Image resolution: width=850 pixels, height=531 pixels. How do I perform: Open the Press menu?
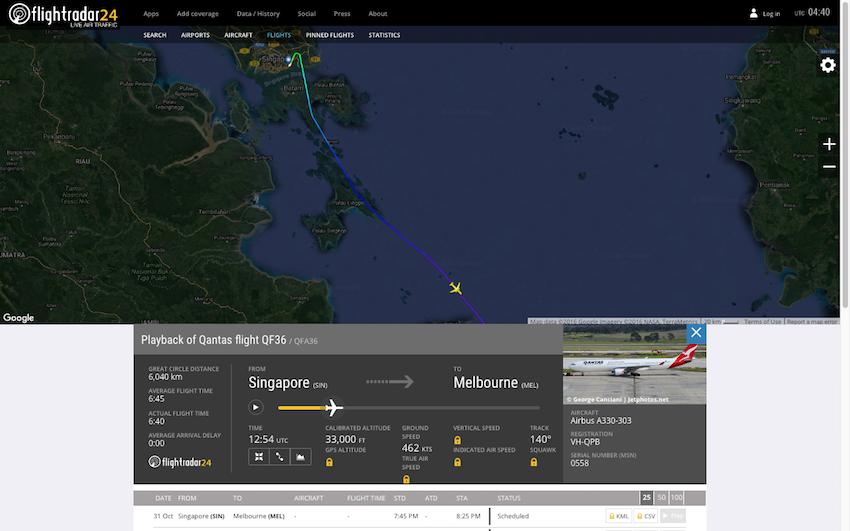click(342, 14)
